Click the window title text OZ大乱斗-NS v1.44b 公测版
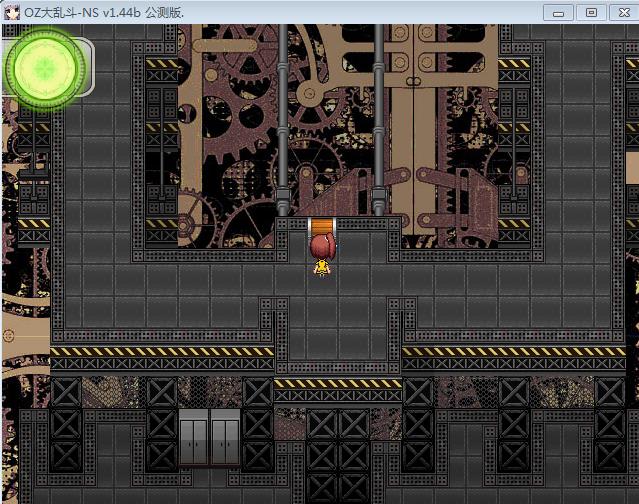639x504 pixels. [x=104, y=13]
